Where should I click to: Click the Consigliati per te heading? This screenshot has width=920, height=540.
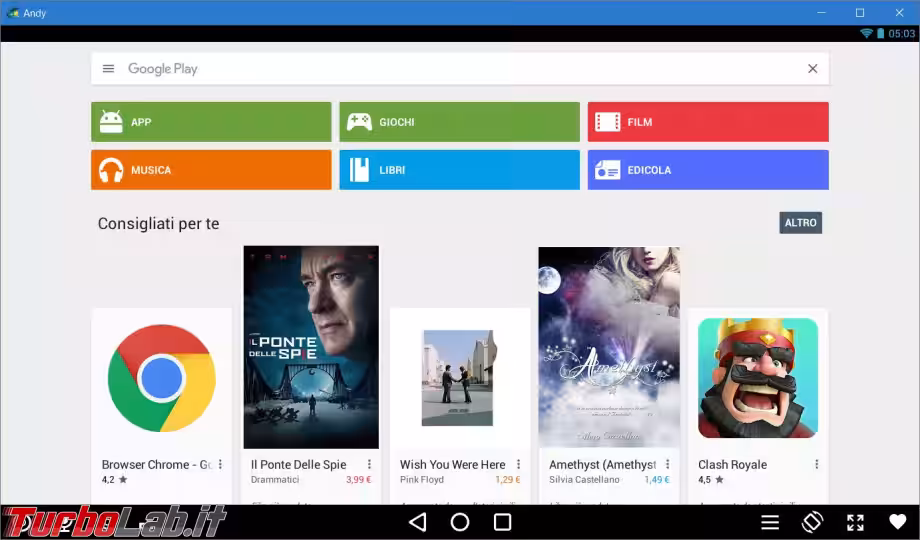158,224
